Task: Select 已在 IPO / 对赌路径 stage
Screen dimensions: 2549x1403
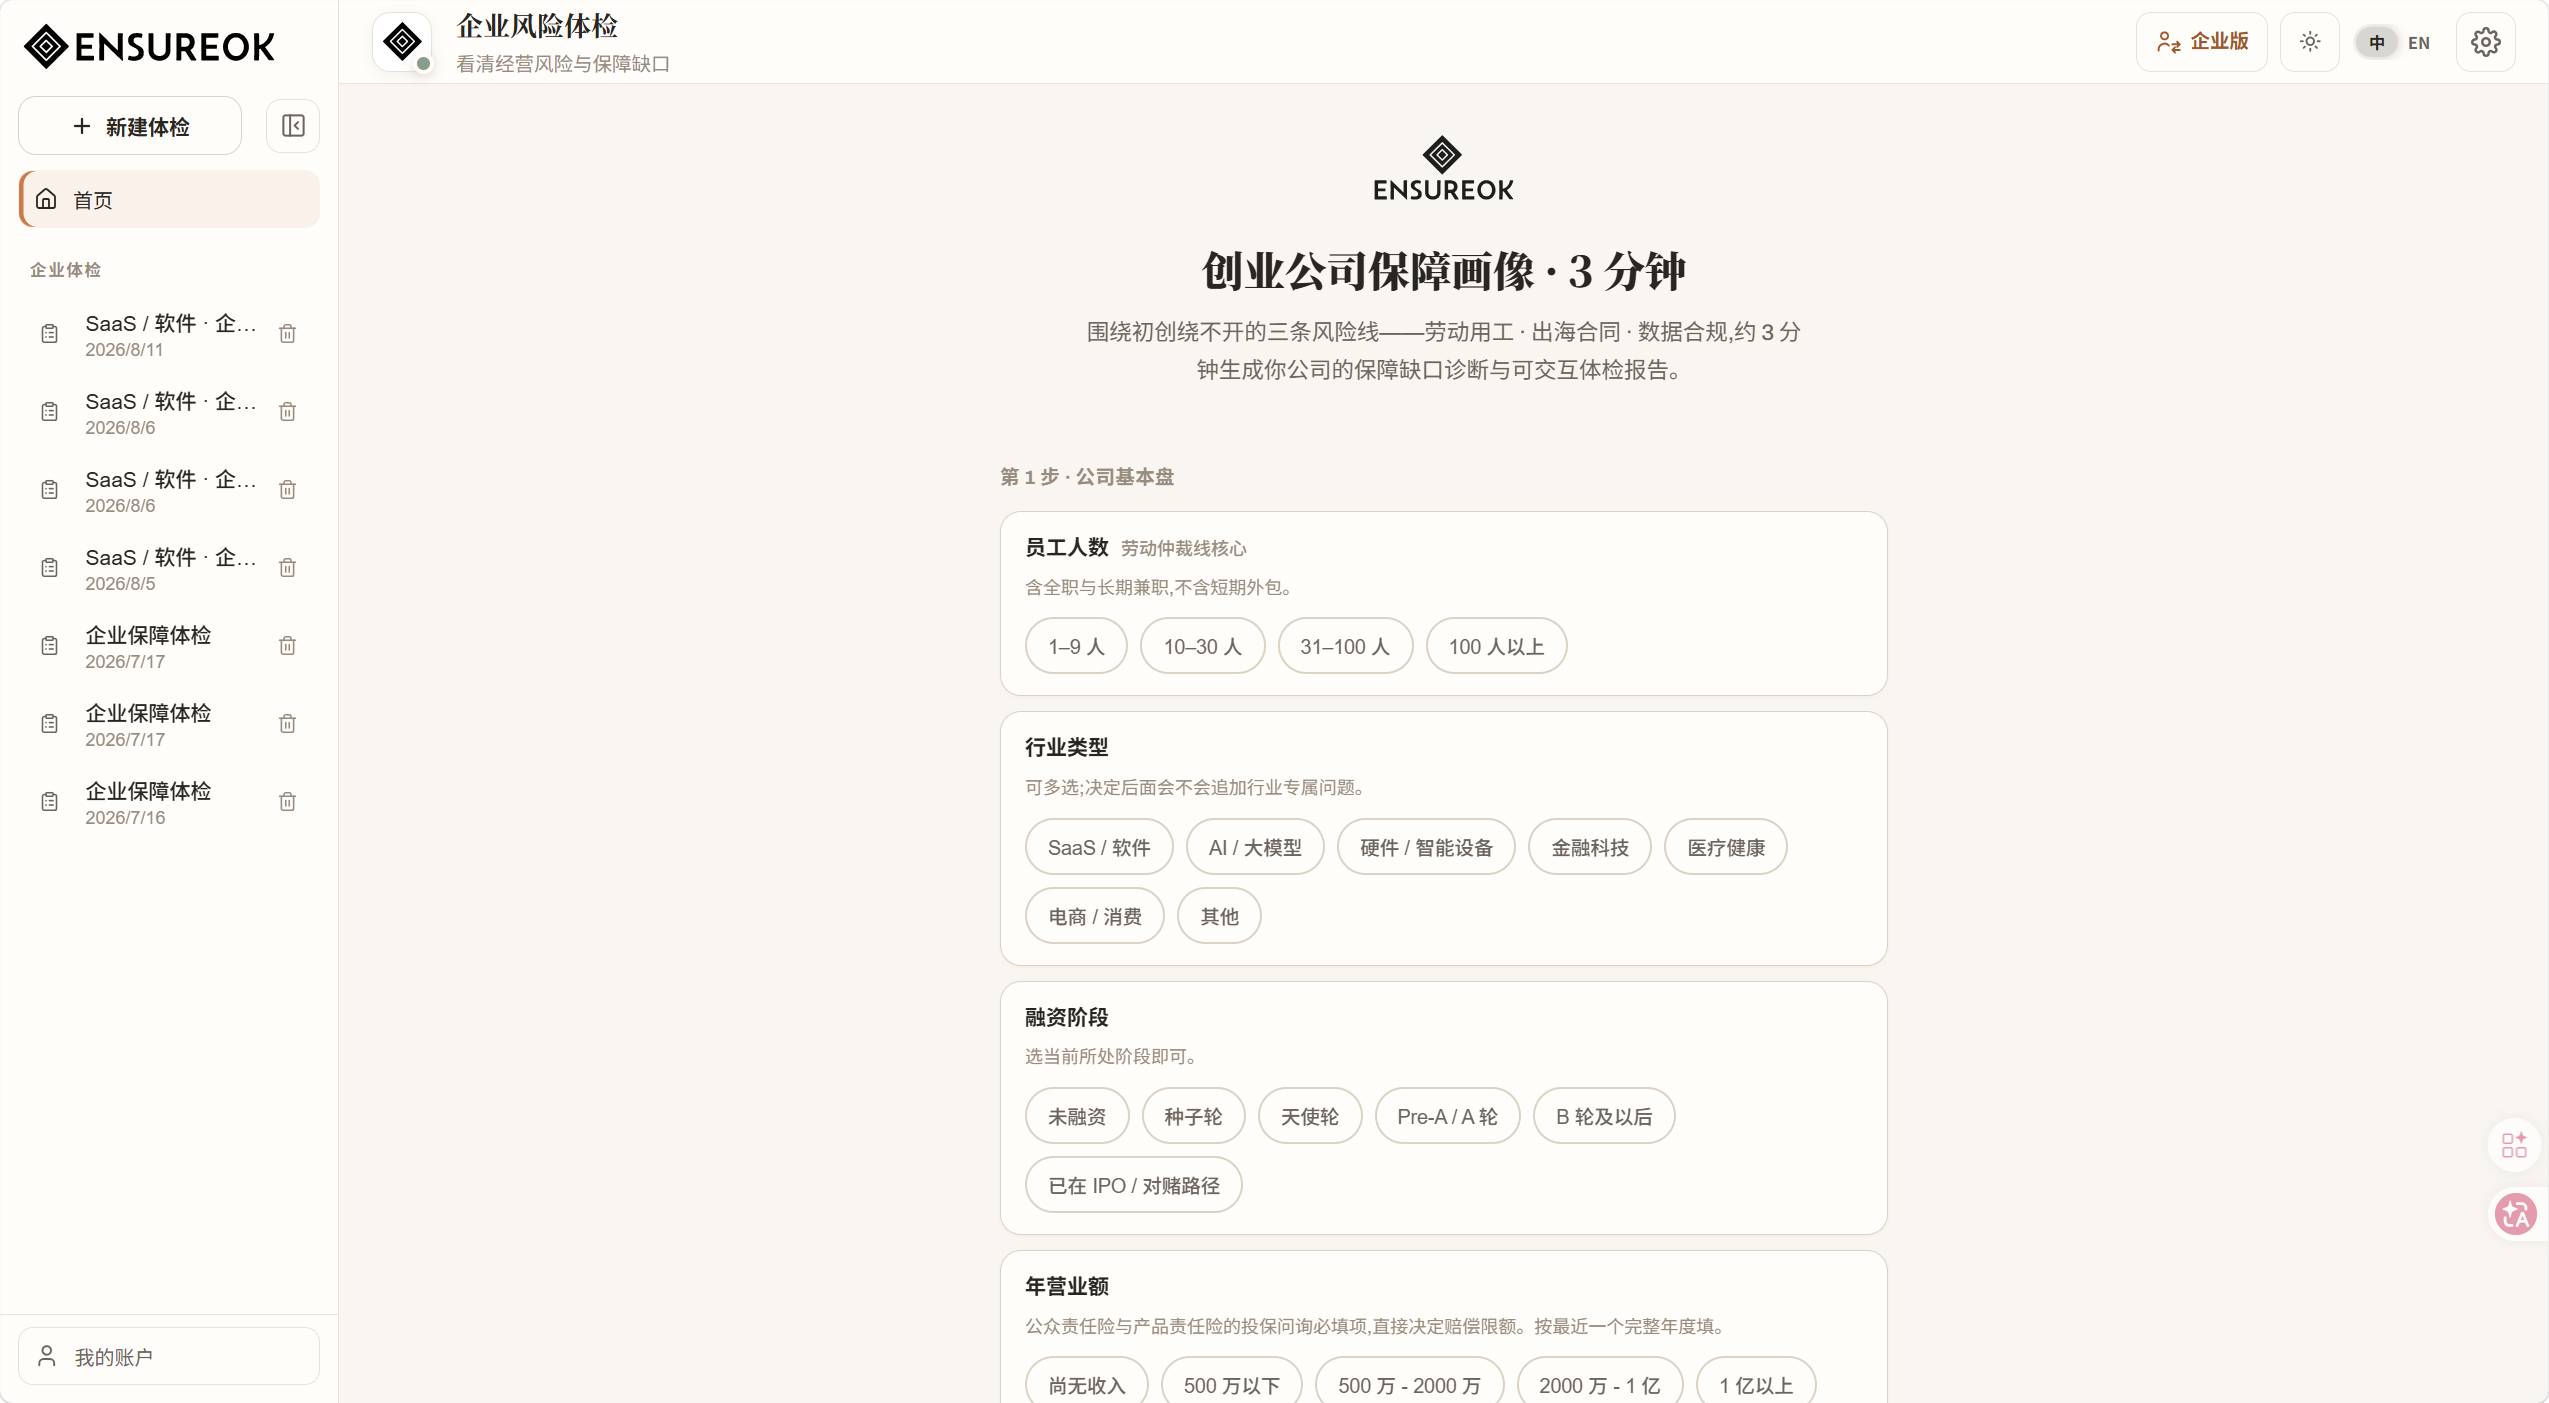Action: pyautogui.click(x=1134, y=1185)
